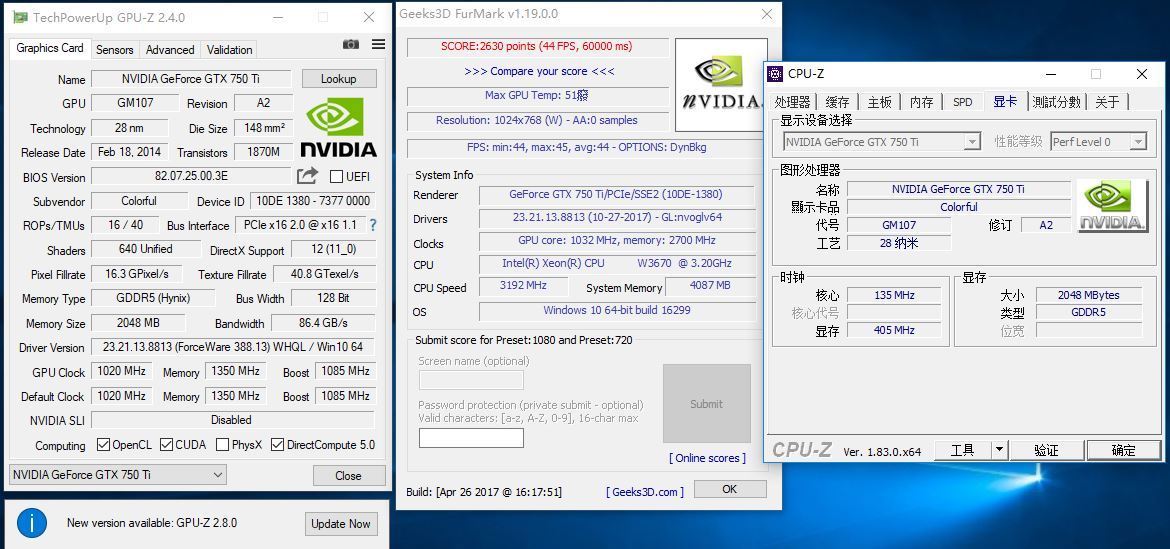Click GPU-Z screenshot camera icon
Viewport: 1170px width, 549px height.
351,45
